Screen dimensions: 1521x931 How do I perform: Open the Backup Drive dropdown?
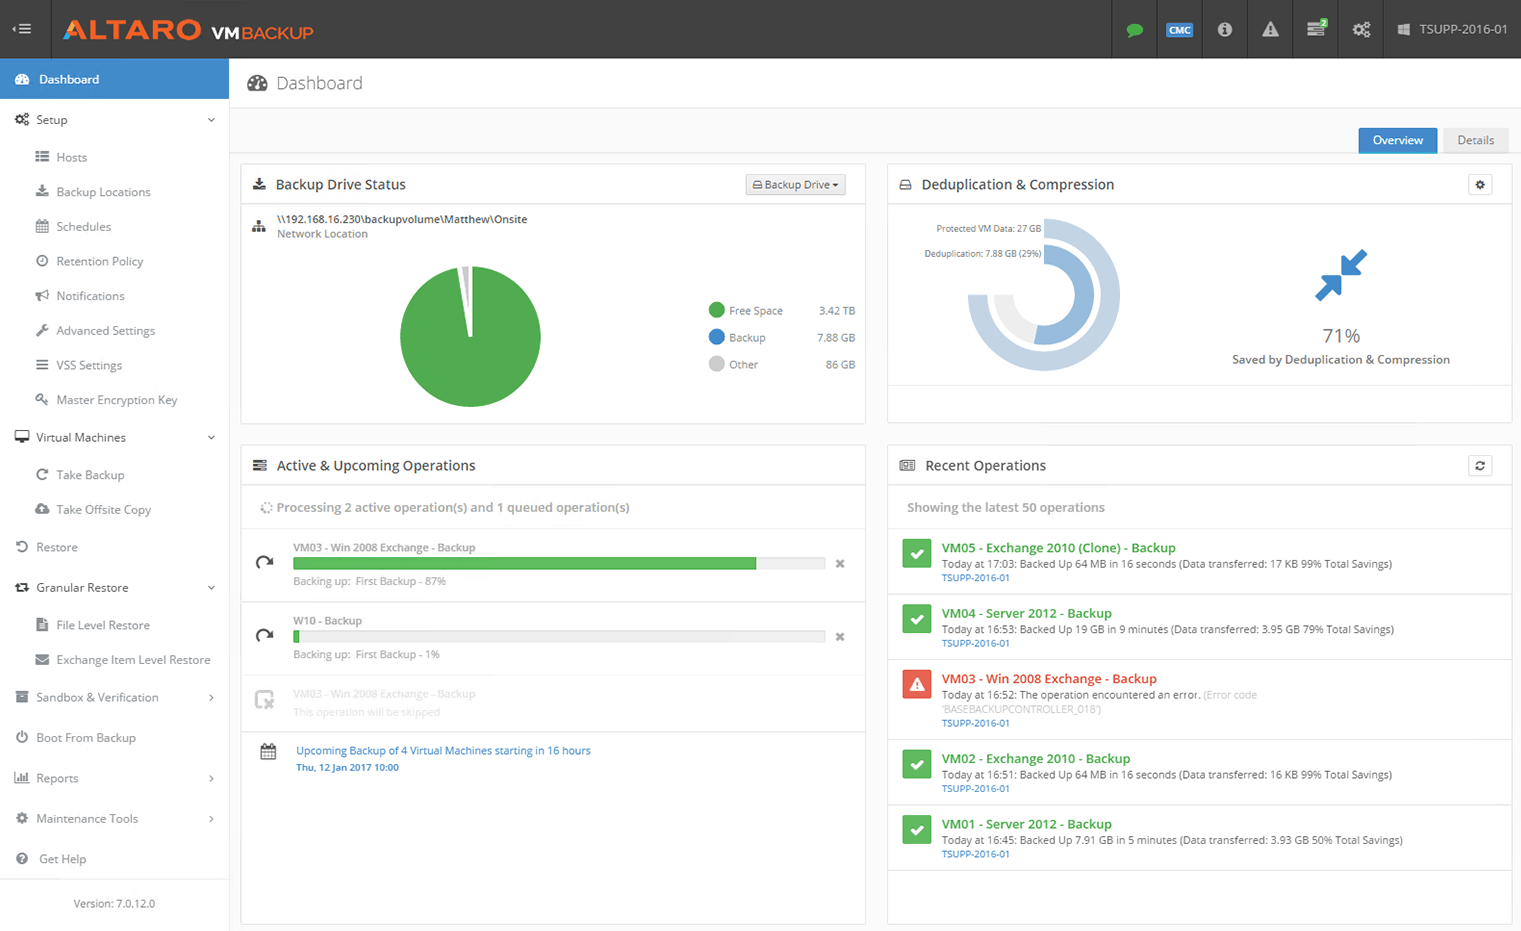(x=795, y=184)
